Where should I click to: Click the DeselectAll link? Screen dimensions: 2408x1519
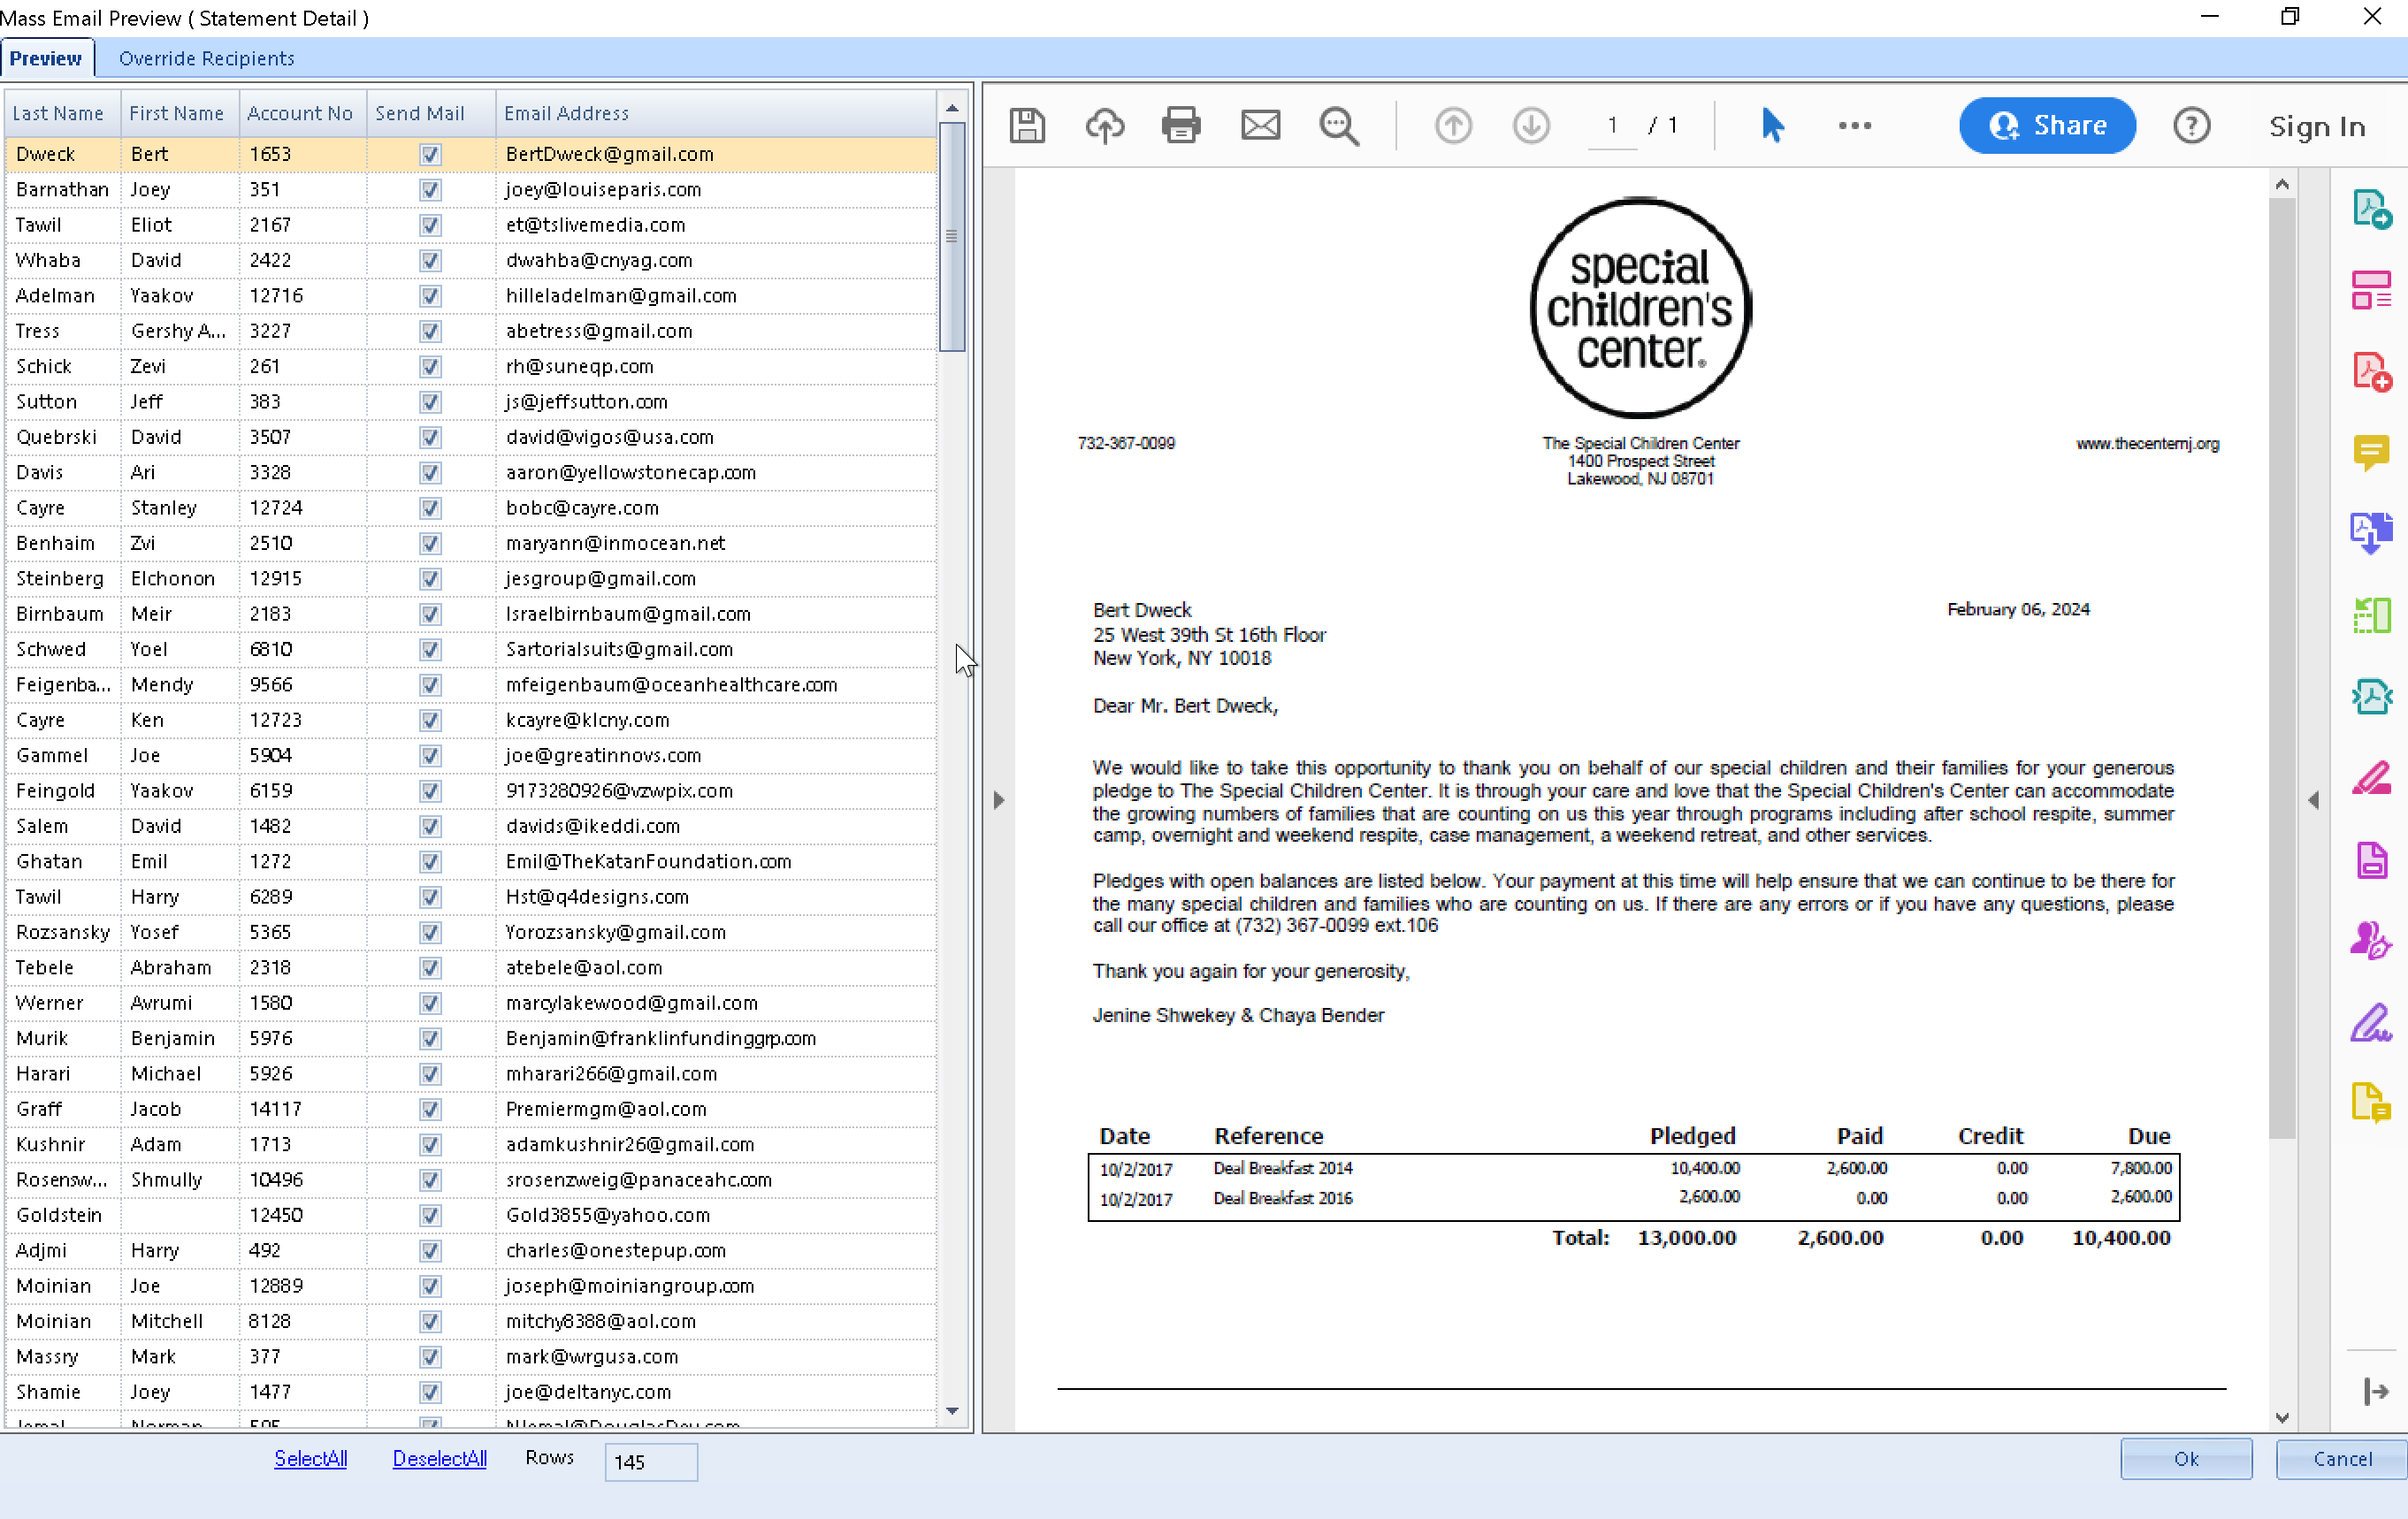click(439, 1459)
